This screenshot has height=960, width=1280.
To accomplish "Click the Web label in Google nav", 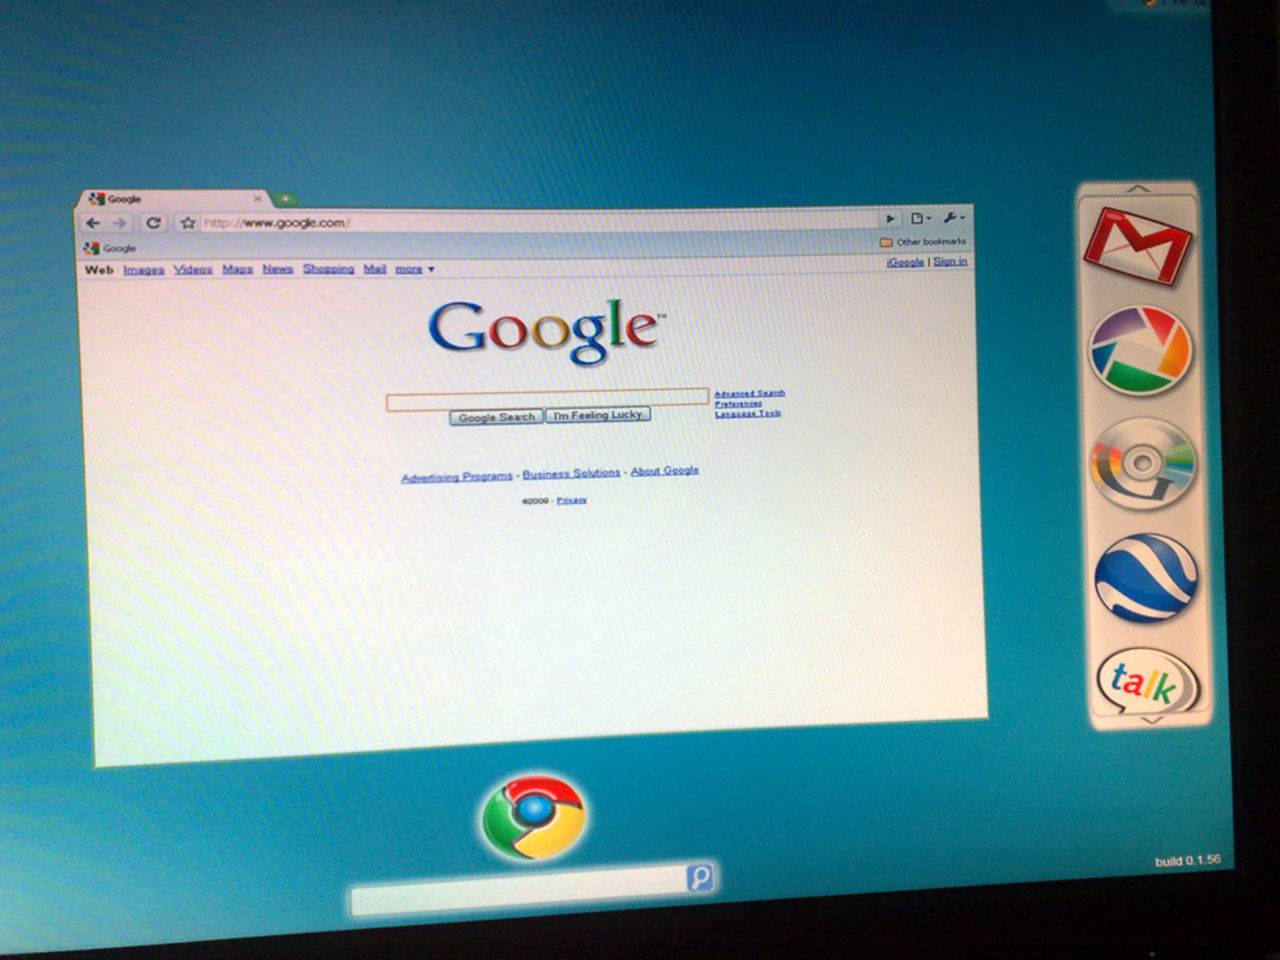I will coord(99,270).
